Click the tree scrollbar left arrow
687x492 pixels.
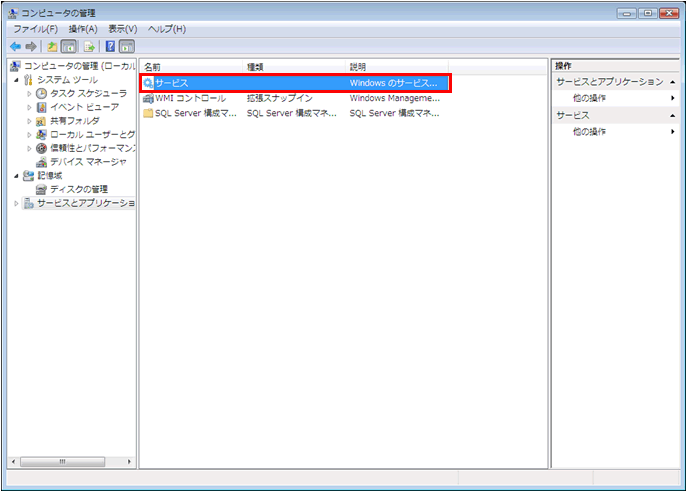tap(13, 462)
